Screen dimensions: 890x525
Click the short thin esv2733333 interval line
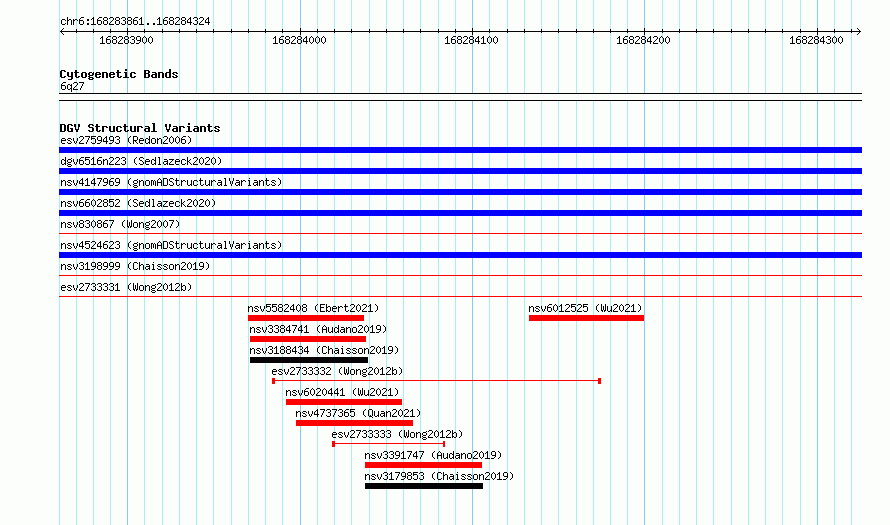click(x=389, y=444)
